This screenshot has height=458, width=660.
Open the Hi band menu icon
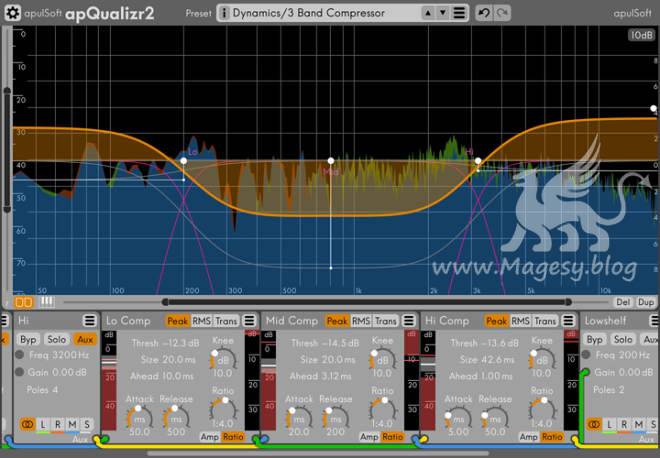pos(89,321)
